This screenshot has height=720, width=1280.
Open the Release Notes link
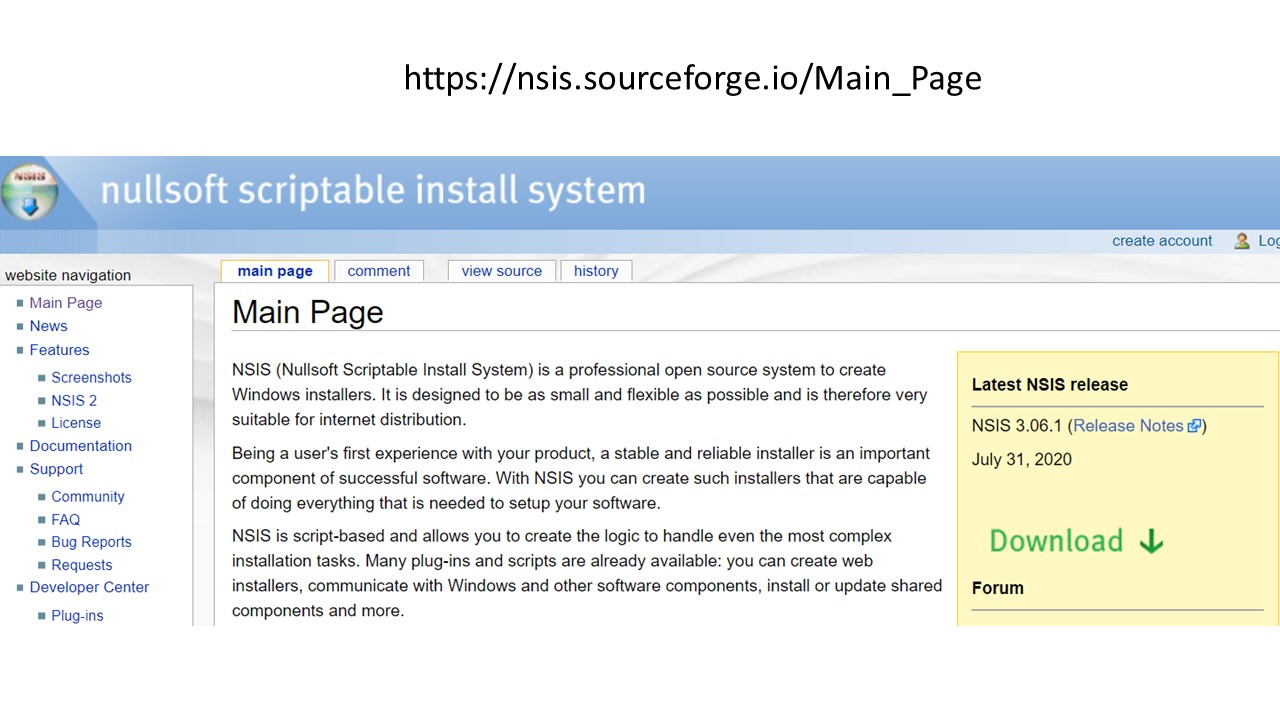click(x=1128, y=426)
